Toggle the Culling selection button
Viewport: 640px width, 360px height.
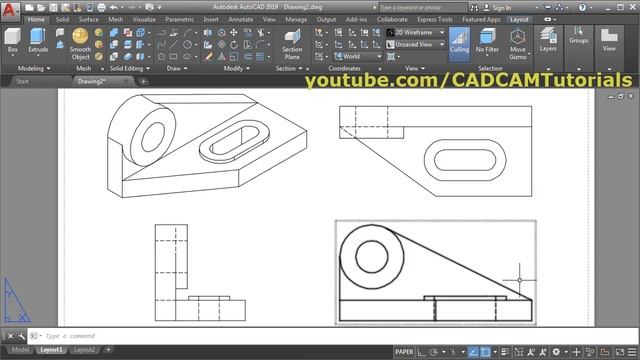pos(459,44)
